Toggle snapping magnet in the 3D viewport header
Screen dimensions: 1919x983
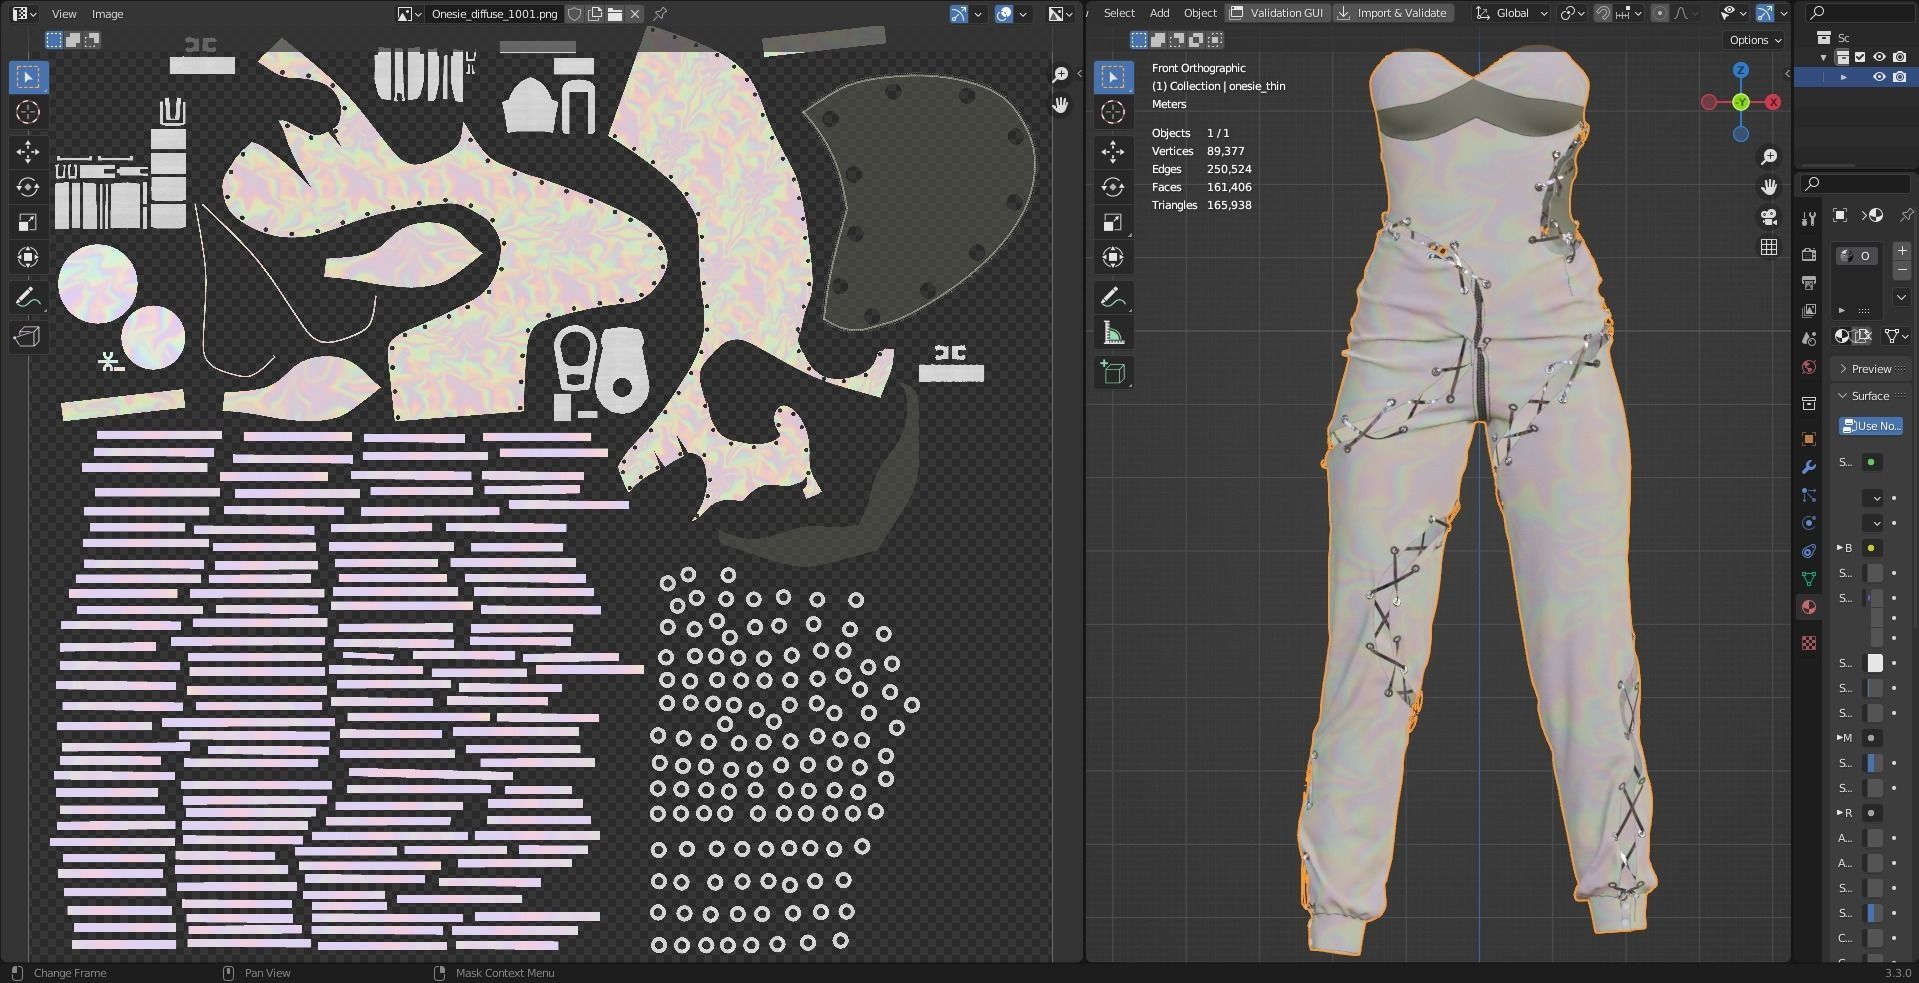pos(1603,13)
